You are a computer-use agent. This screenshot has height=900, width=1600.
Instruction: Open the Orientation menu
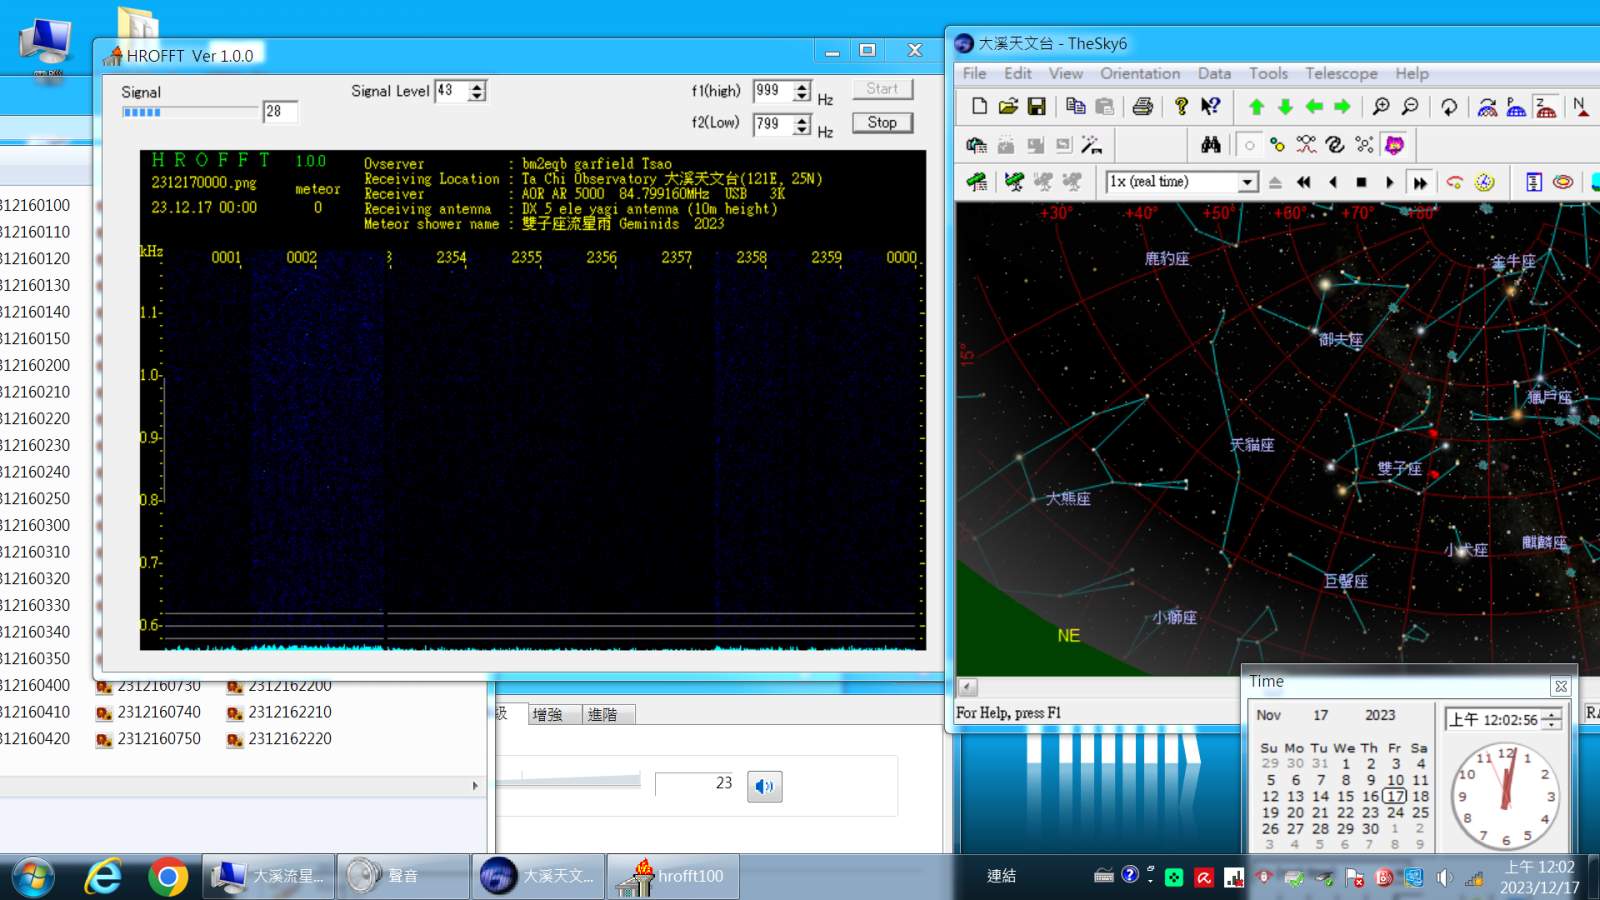(1139, 73)
